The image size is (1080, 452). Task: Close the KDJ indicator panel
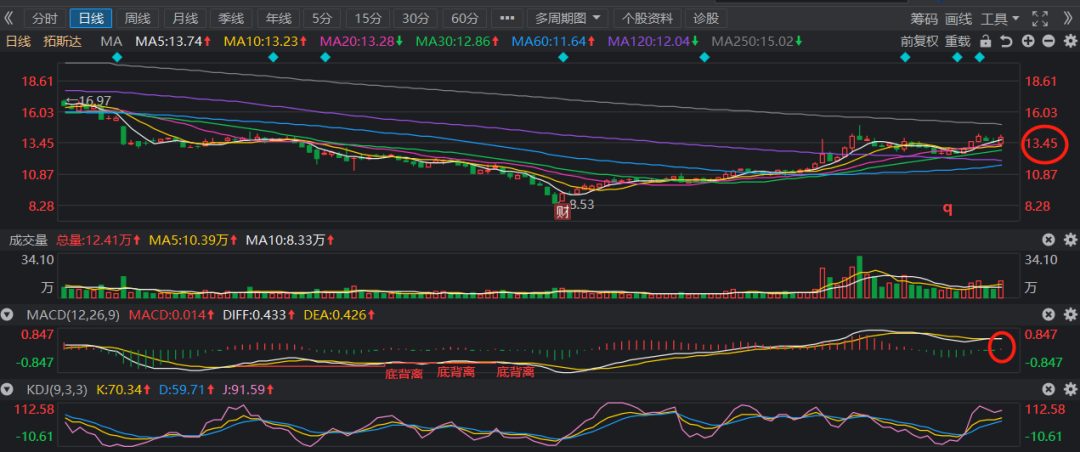pyautogui.click(x=1049, y=388)
